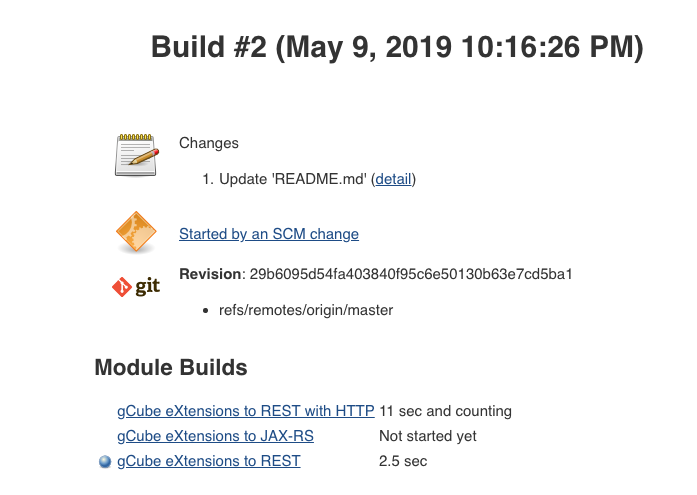Image resolution: width=697 pixels, height=495 pixels.
Task: Open the gCube eXtensions to REST module
Action: [208, 461]
